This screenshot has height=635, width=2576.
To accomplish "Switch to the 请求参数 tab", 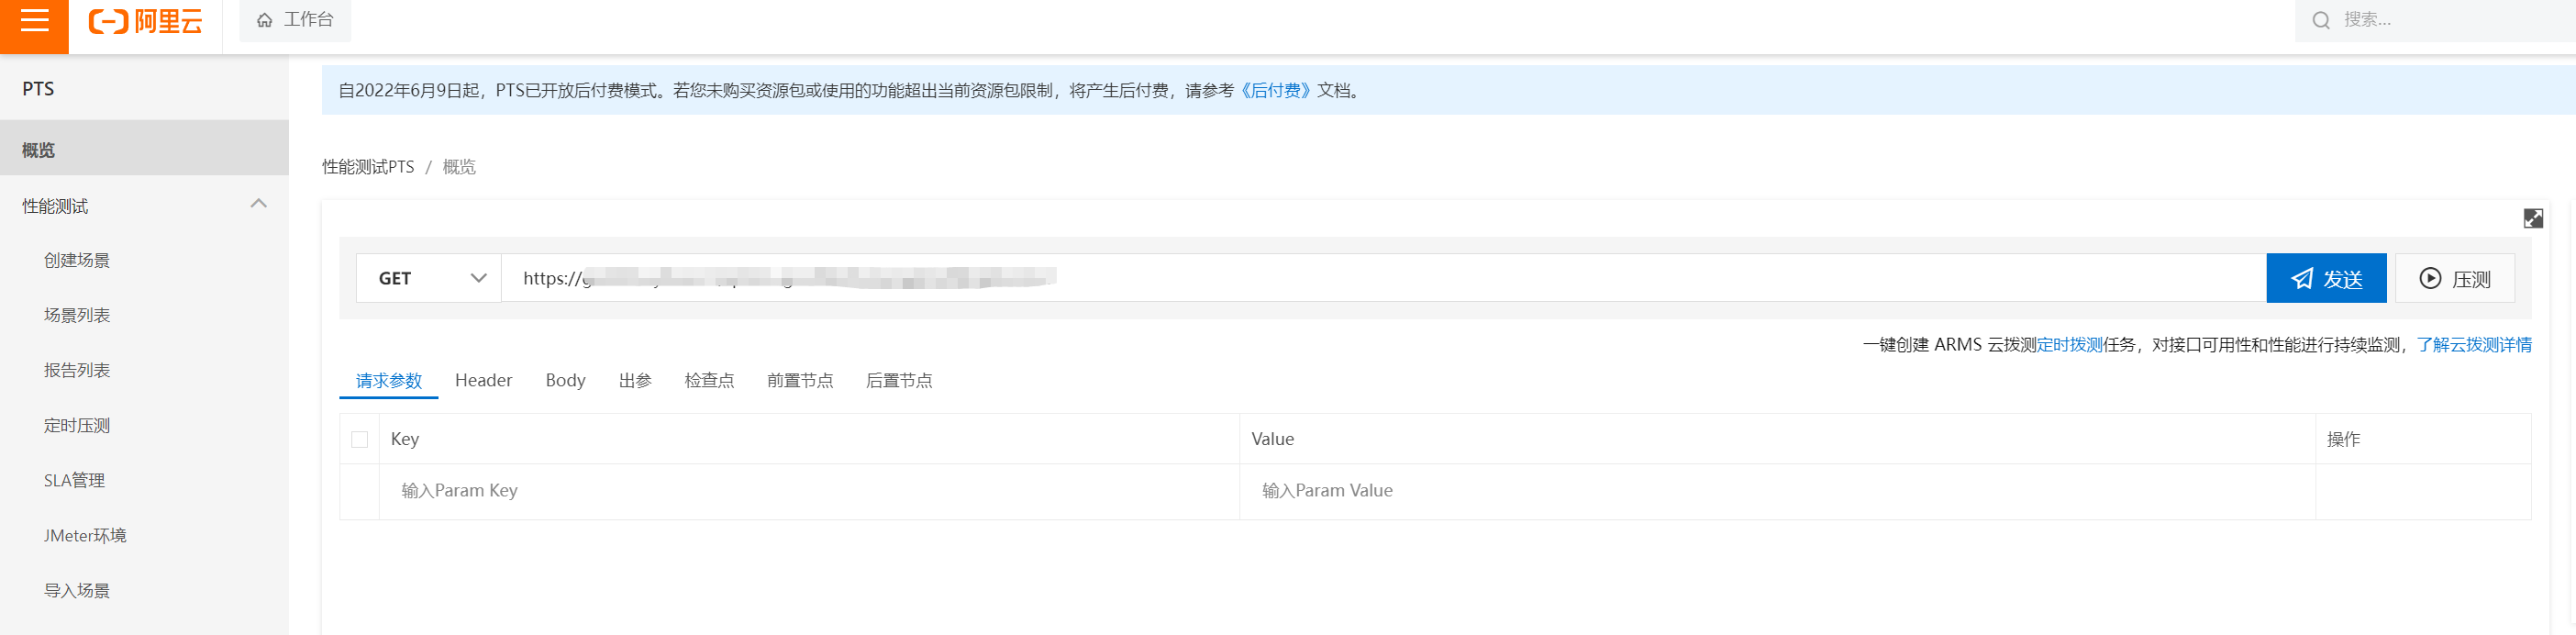I will click(389, 380).
